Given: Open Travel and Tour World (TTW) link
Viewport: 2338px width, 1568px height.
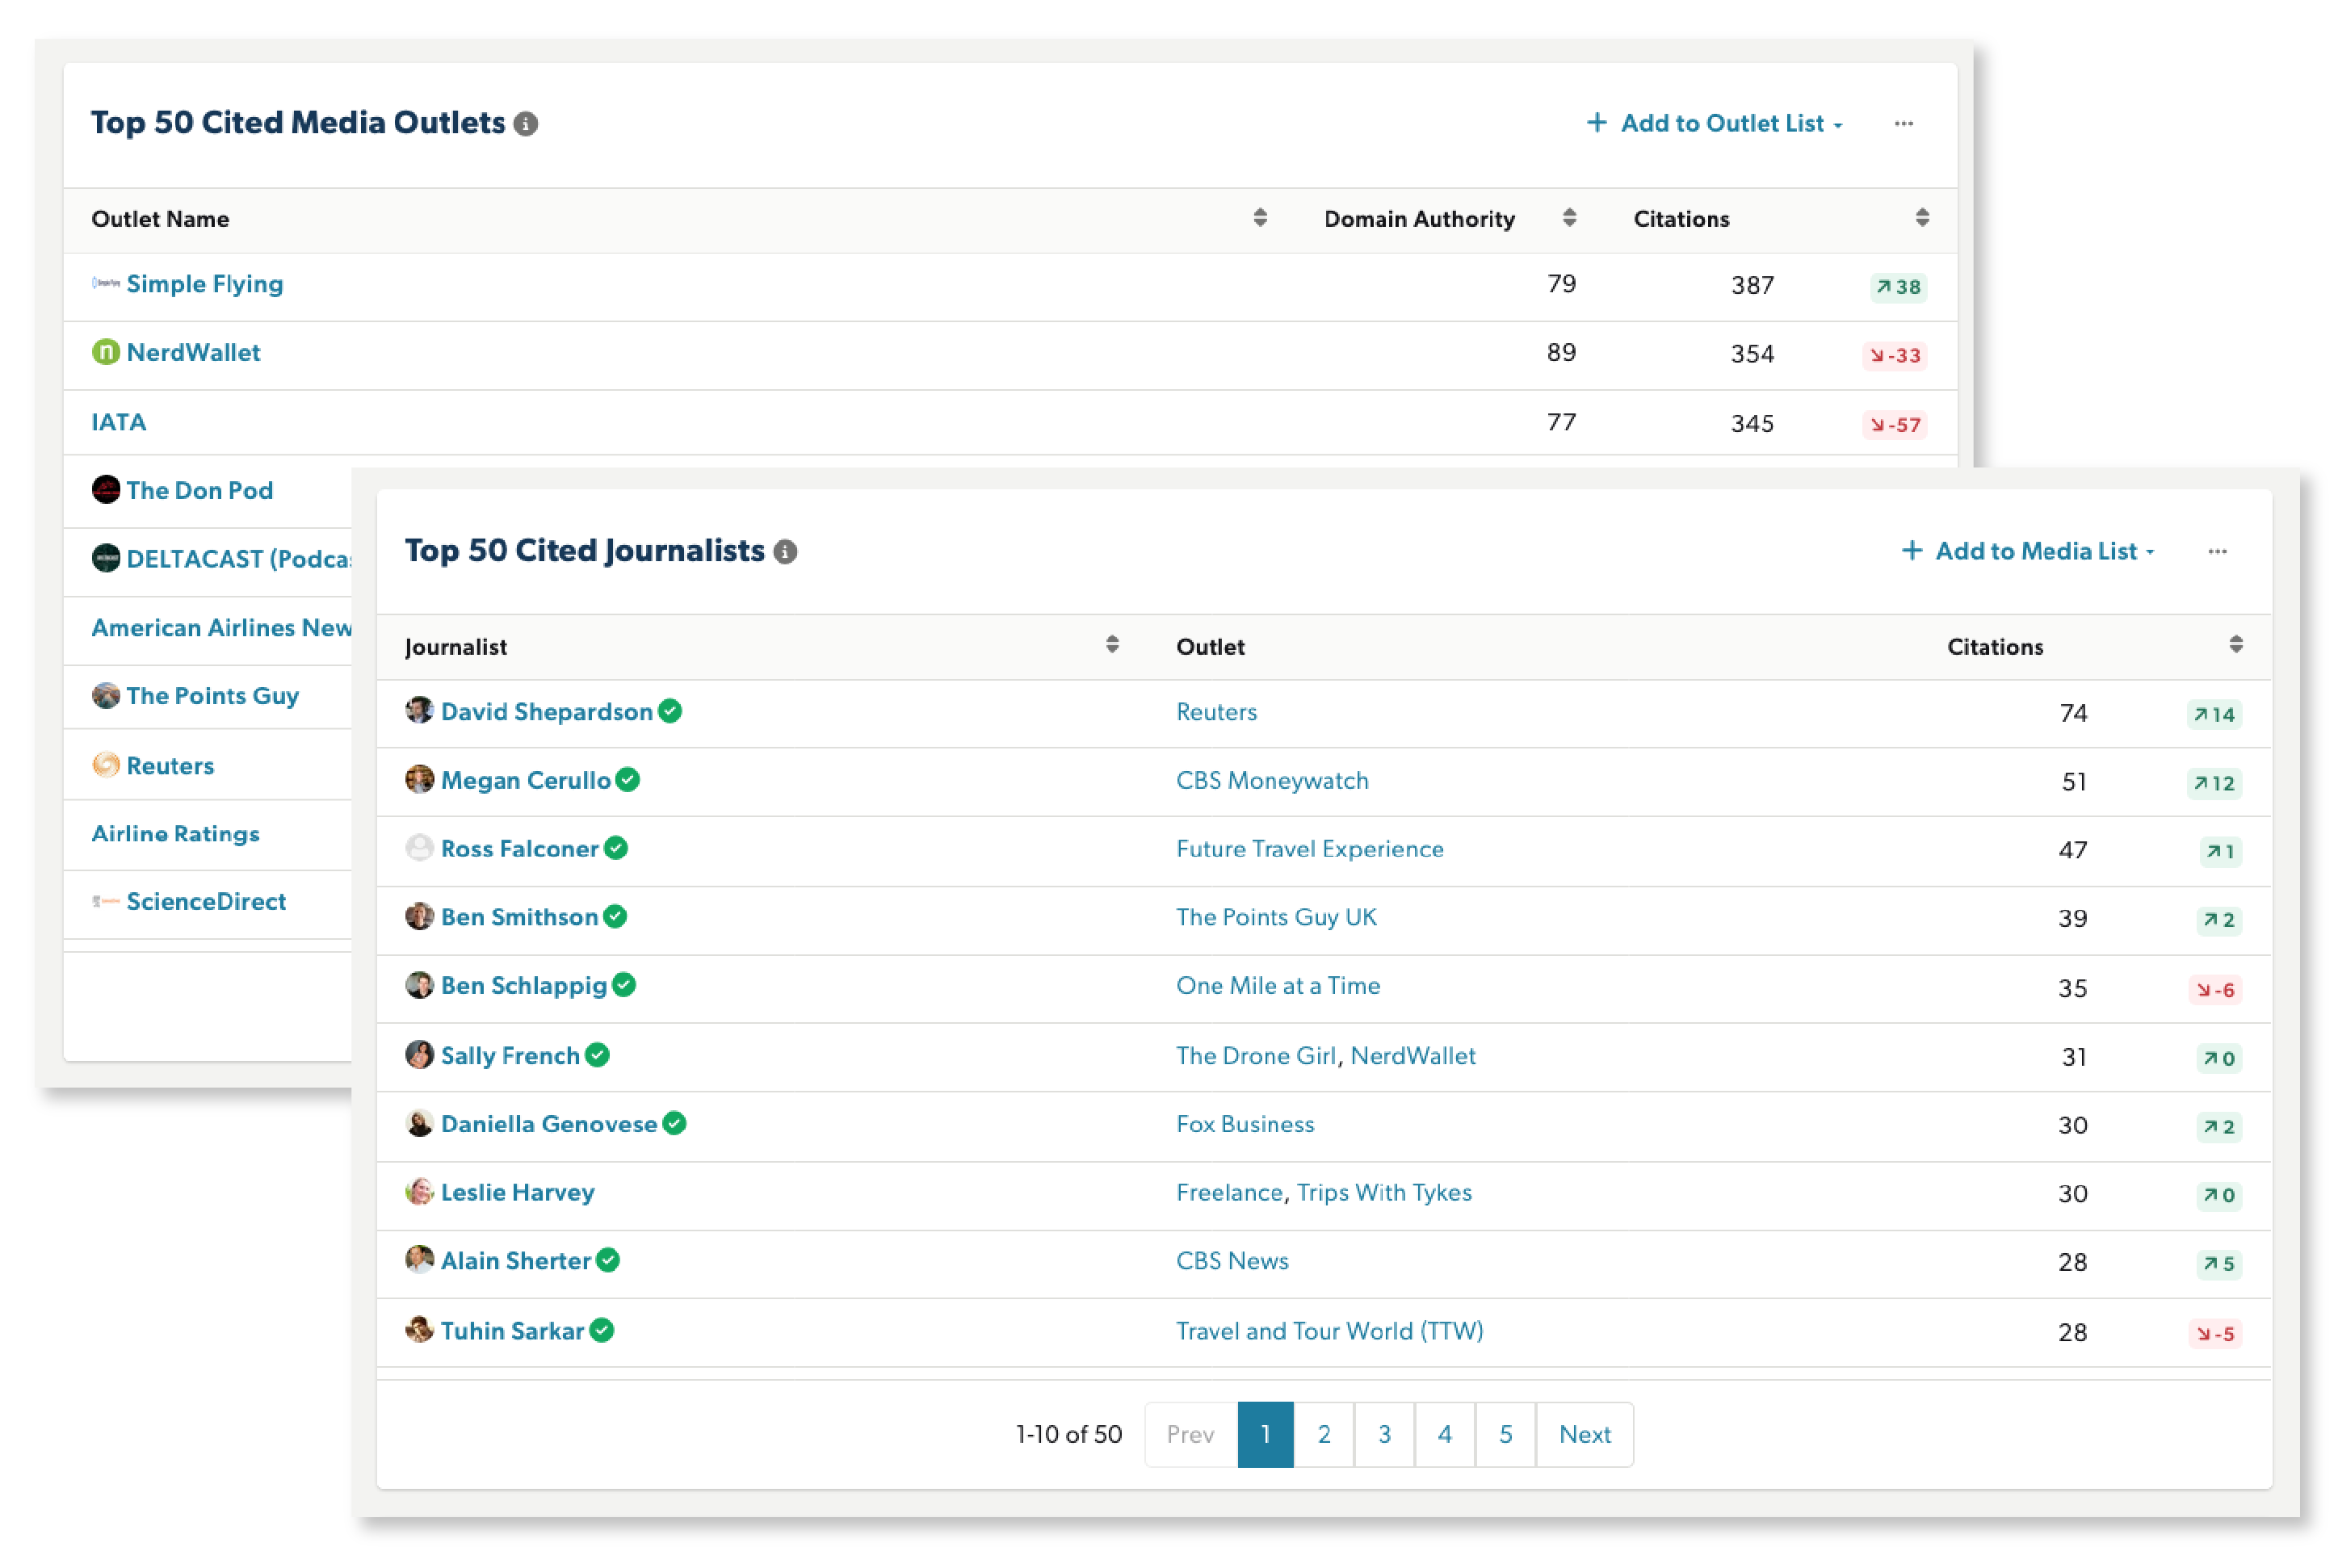Looking at the screenshot, I should (x=1329, y=1332).
